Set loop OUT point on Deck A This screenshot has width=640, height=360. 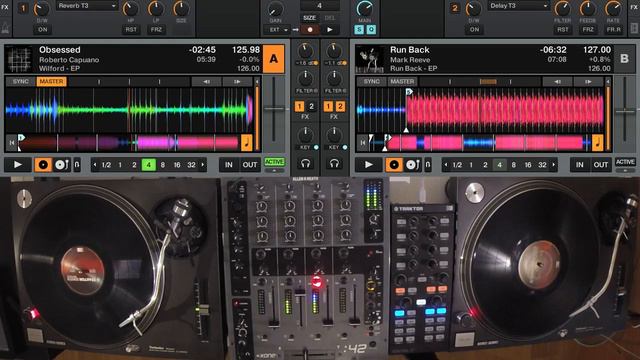pos(250,164)
